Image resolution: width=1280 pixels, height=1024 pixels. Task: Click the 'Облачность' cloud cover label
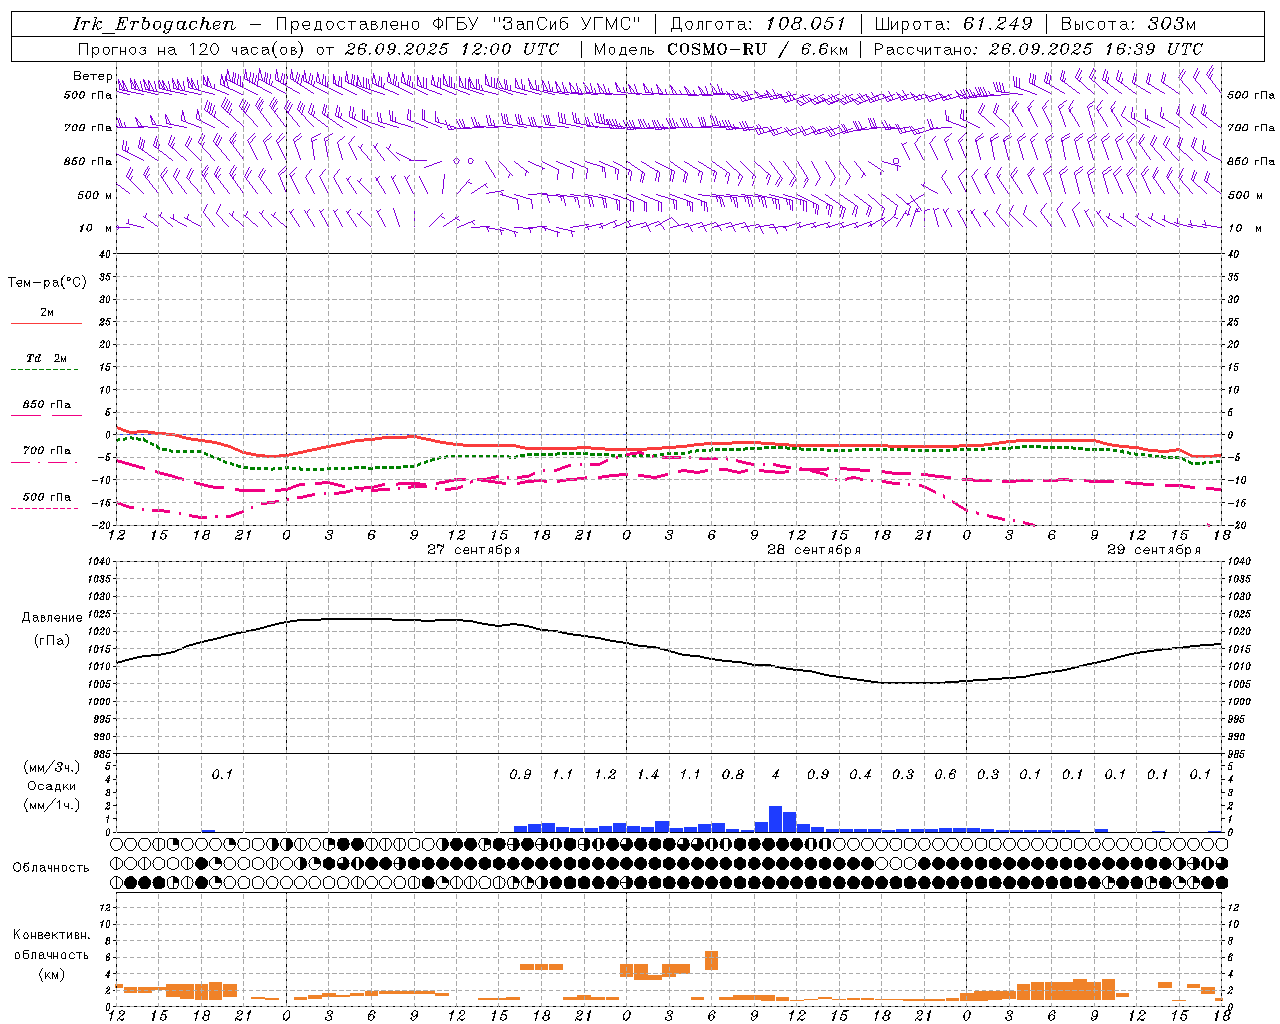click(51, 868)
